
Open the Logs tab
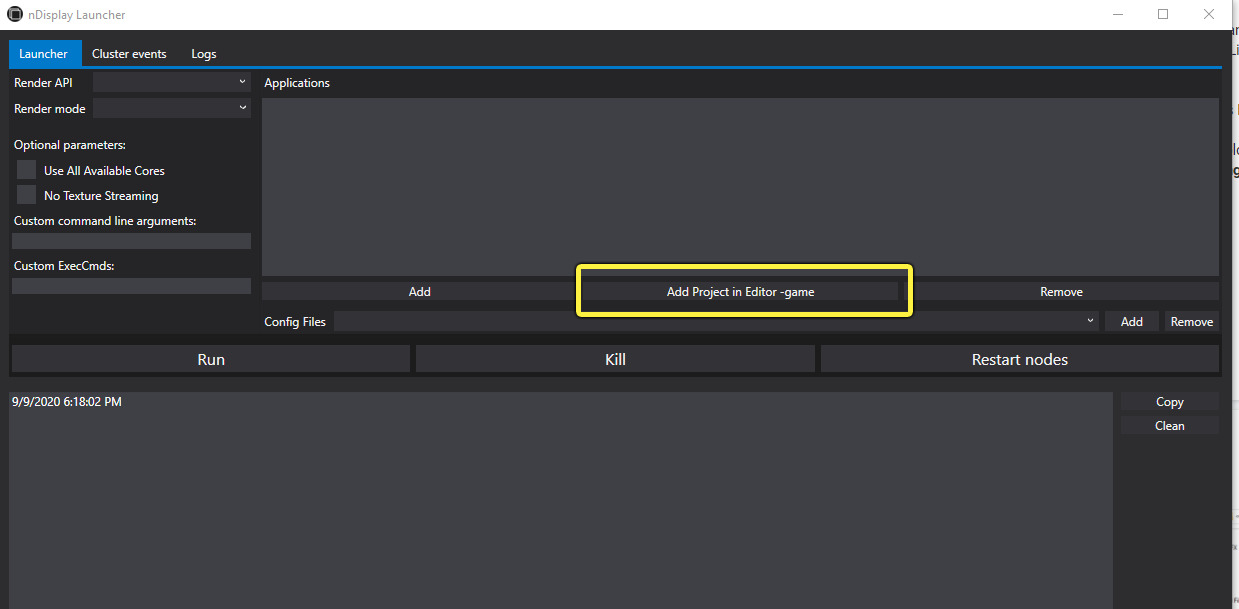(x=203, y=53)
